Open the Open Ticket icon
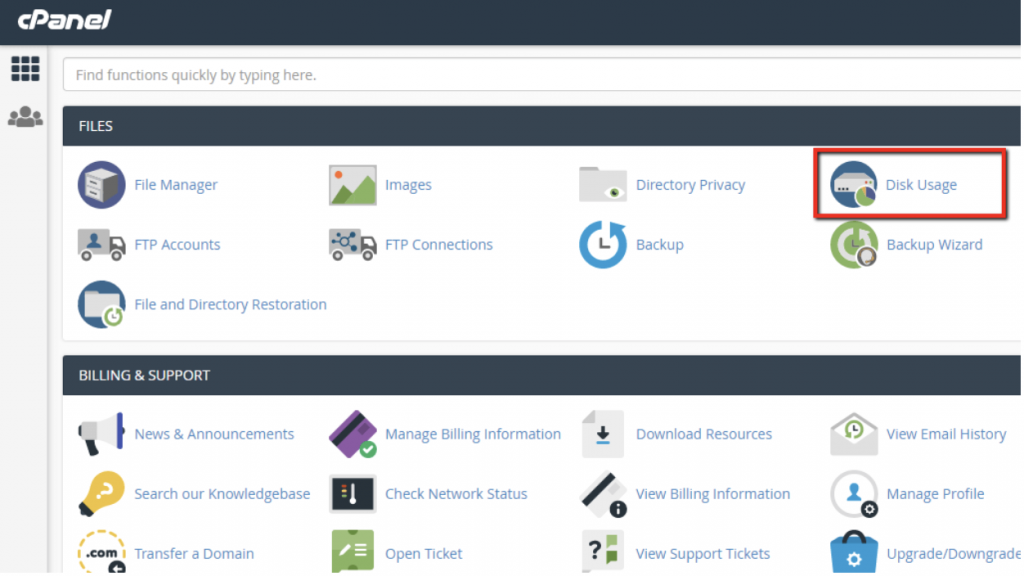Viewport: 1024px width, 576px height. pos(353,552)
